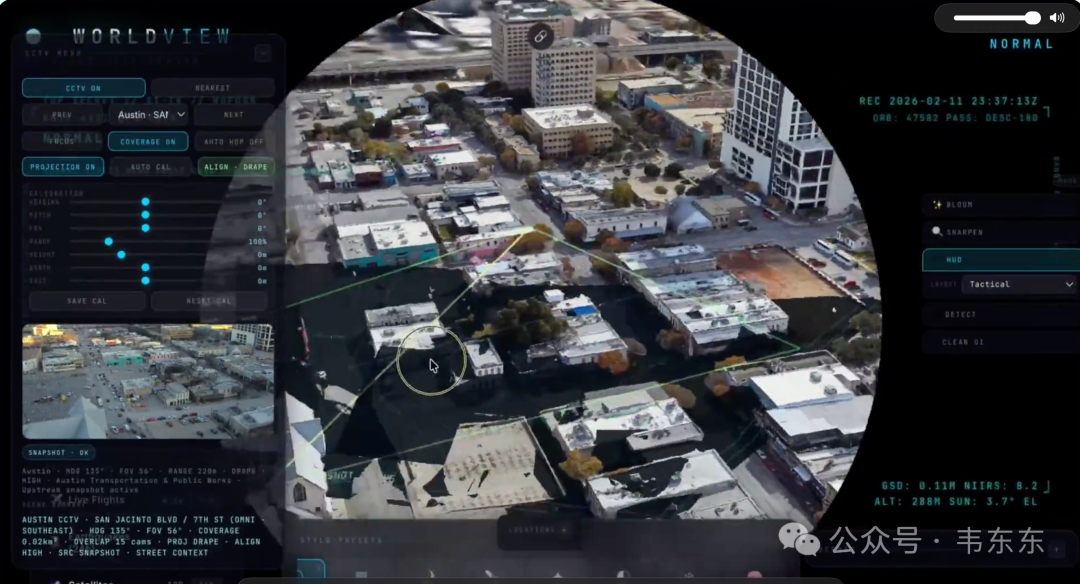Viewport: 1080px width, 584px height.
Task: Click the FOV calibration slider handle
Action: (145, 228)
